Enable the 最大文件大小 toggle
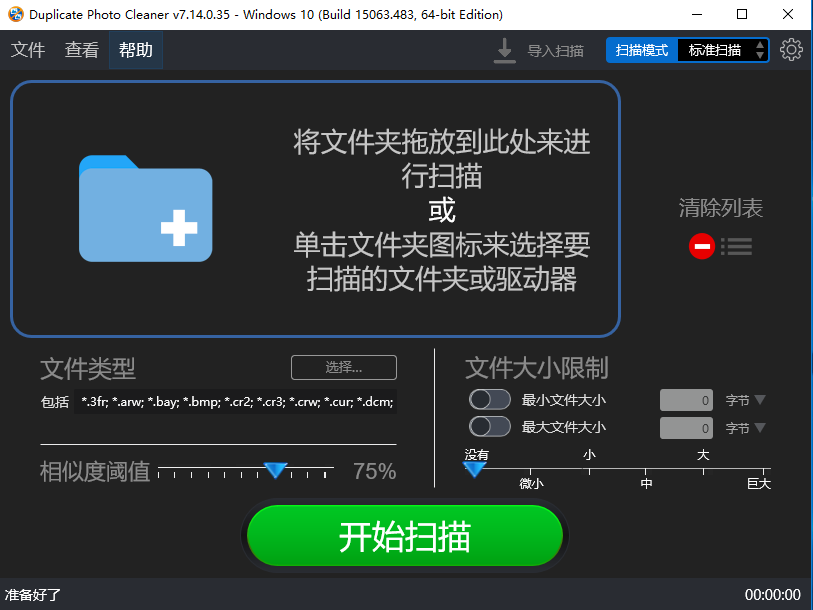Viewport: 813px width, 610px height. tap(490, 427)
